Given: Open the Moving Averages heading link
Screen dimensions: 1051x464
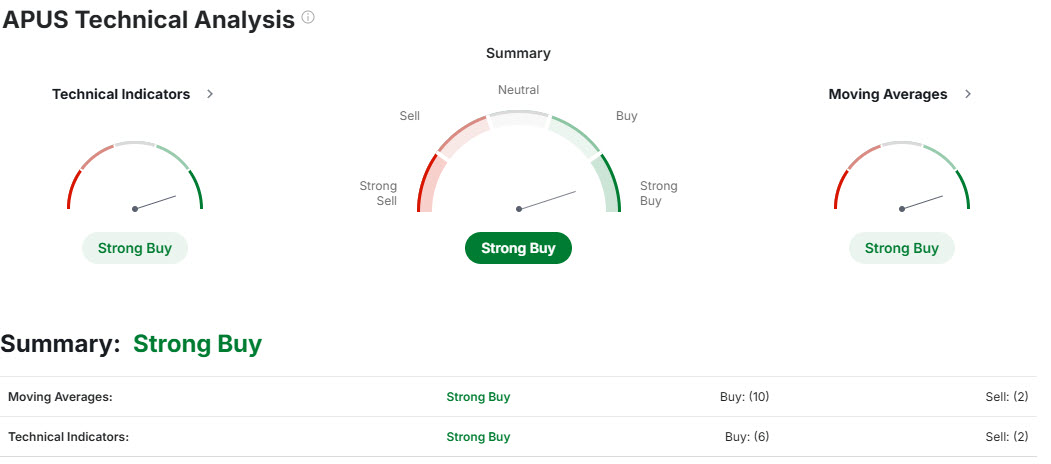Looking at the screenshot, I should pyautogui.click(x=887, y=94).
